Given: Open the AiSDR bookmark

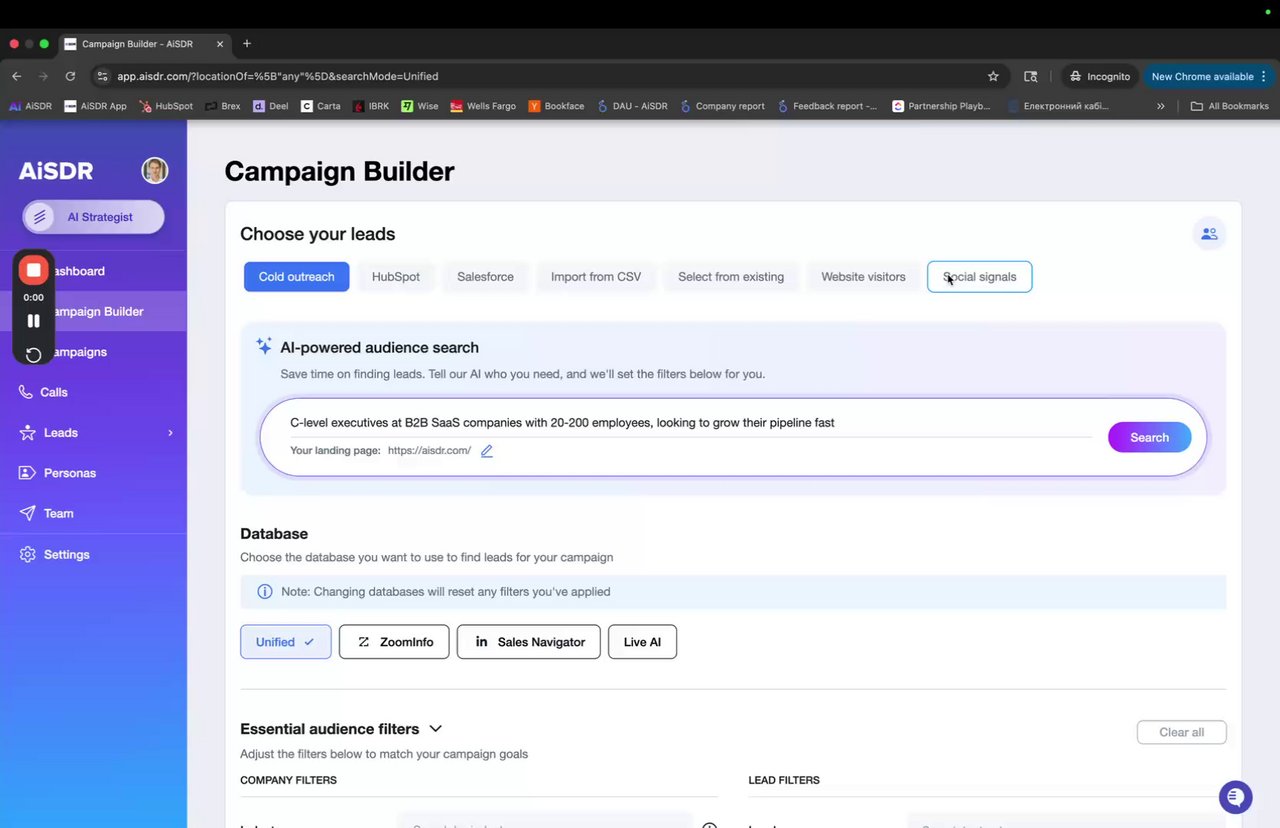Looking at the screenshot, I should (30, 106).
